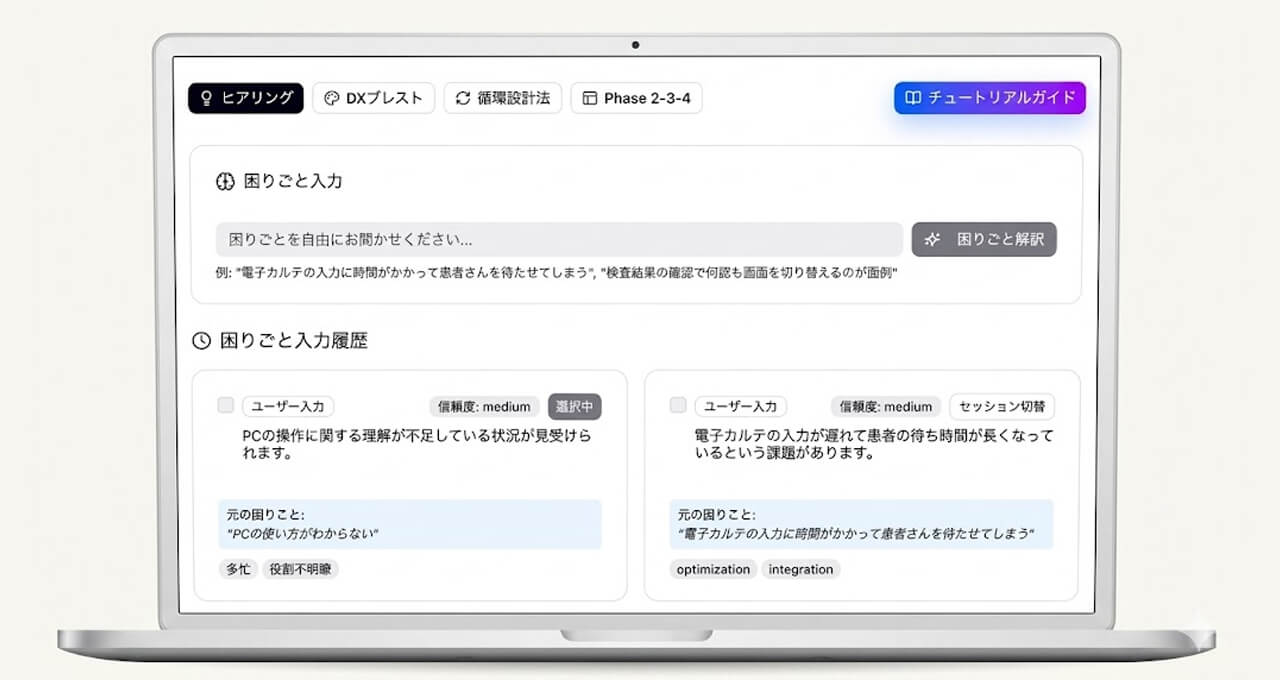1280x680 pixels.
Task: Select the 多忙 tag
Action: tap(238, 569)
